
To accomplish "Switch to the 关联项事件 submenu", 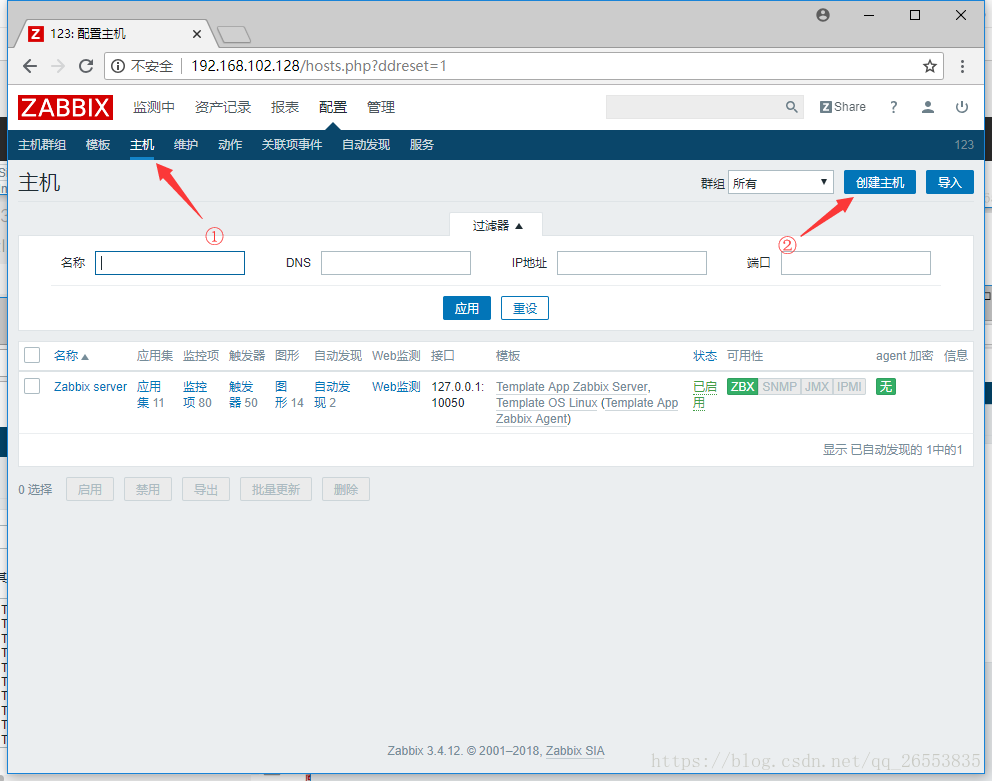I will click(292, 145).
